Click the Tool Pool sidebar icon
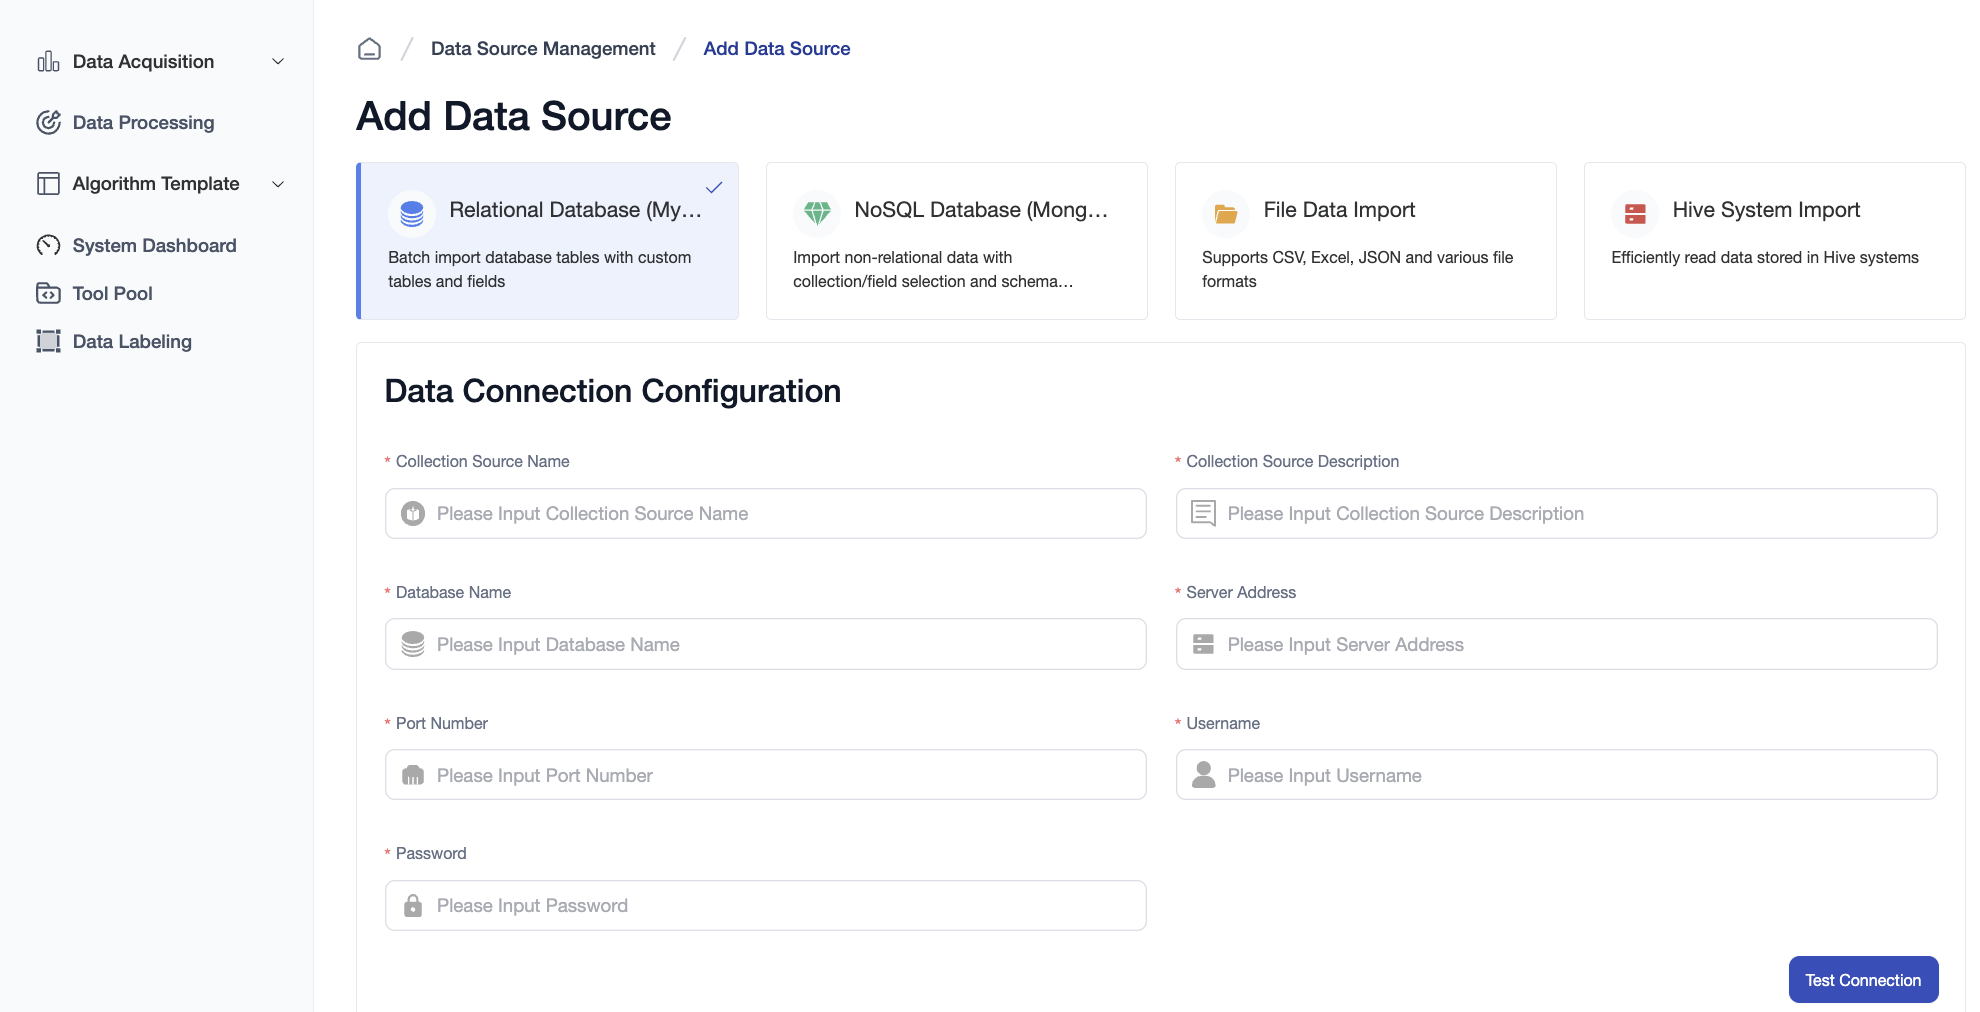 pyautogui.click(x=48, y=294)
